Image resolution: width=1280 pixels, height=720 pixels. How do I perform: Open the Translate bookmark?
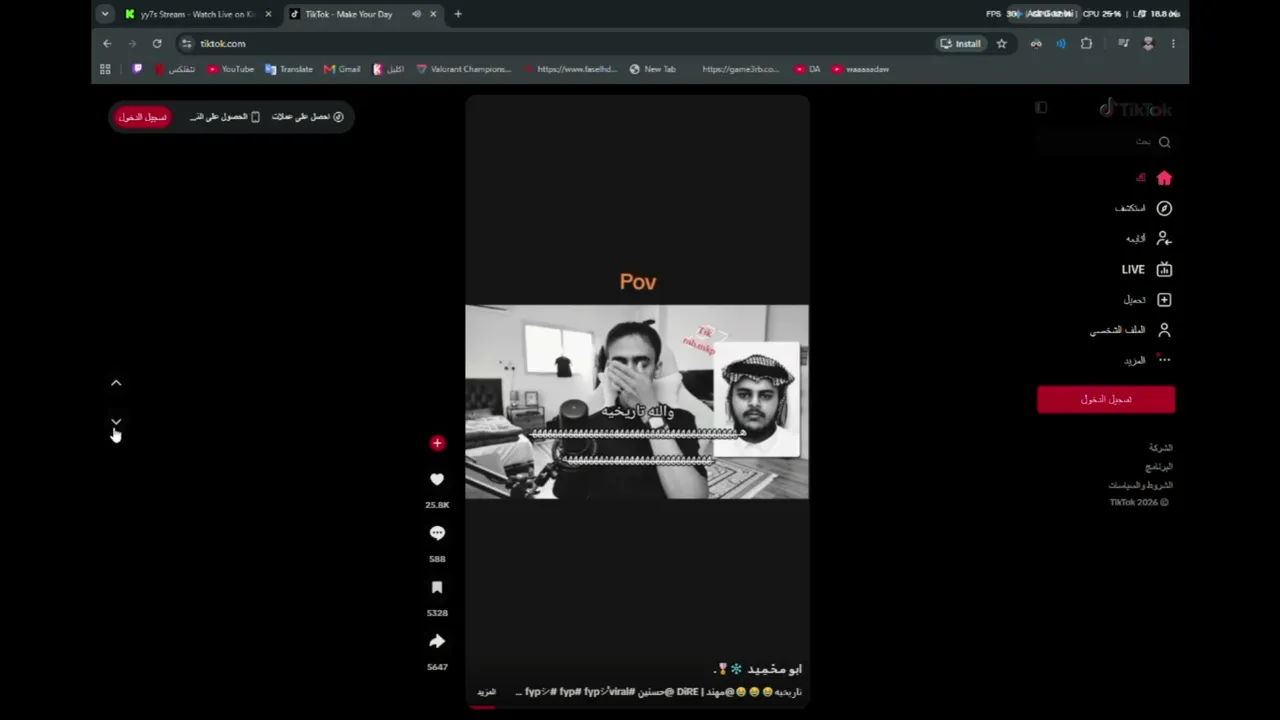pyautogui.click(x=289, y=69)
